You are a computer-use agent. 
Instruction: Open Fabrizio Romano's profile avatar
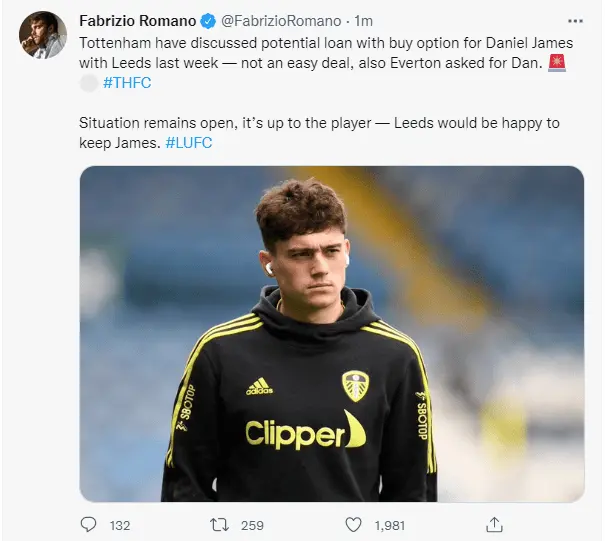(42, 35)
